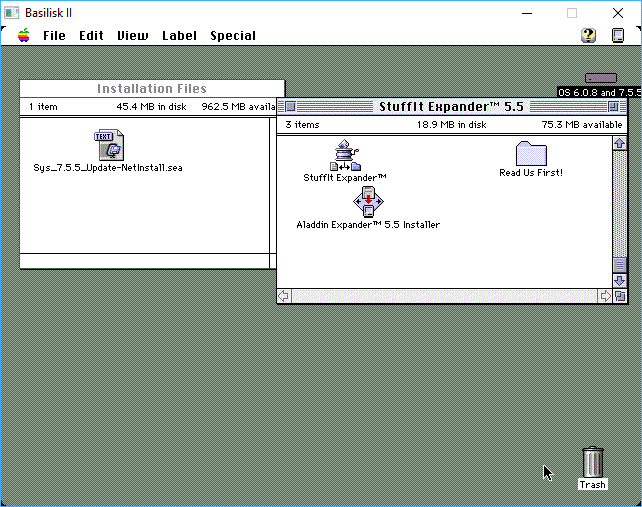The height and width of the screenshot is (507, 642).
Task: Click the scroll right arrow in StuffIt window
Action: pos(605,296)
